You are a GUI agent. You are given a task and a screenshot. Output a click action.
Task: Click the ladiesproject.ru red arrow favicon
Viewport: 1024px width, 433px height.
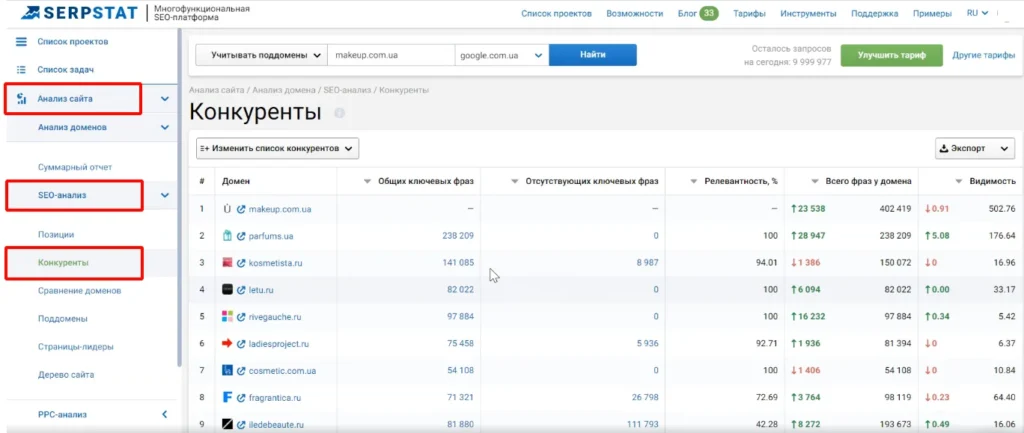tap(227, 343)
